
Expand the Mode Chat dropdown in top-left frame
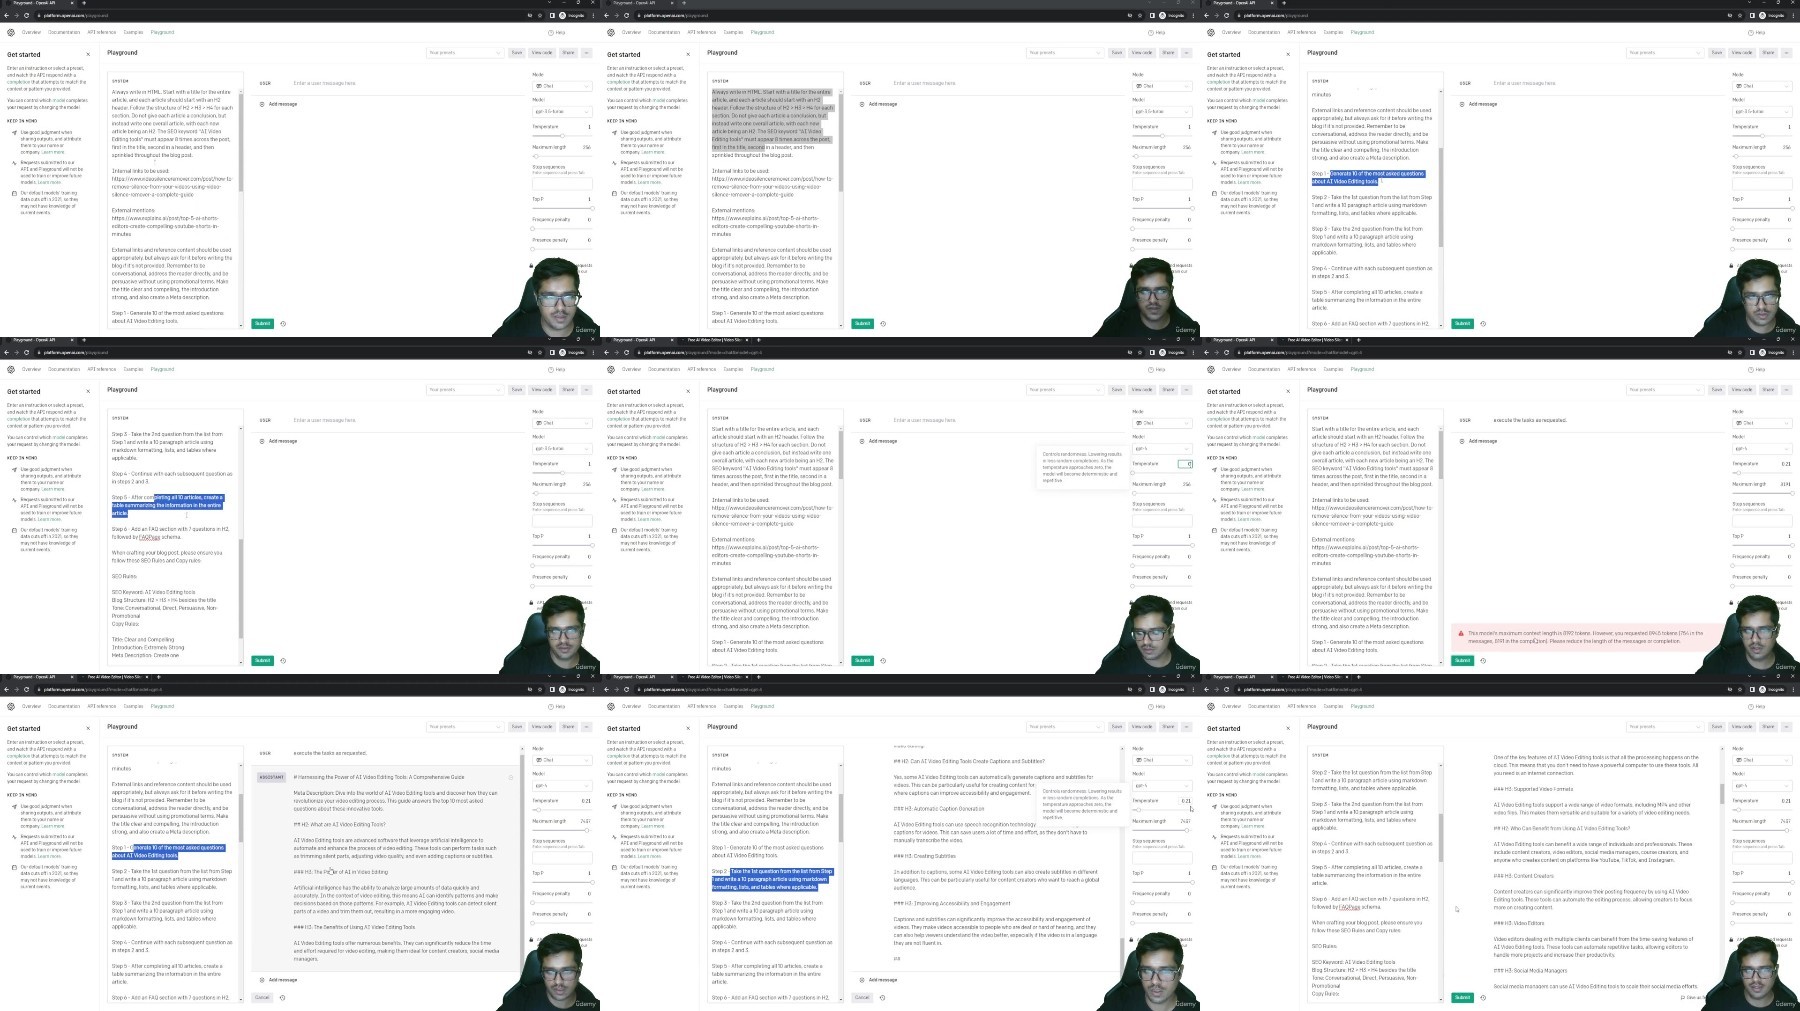point(562,86)
